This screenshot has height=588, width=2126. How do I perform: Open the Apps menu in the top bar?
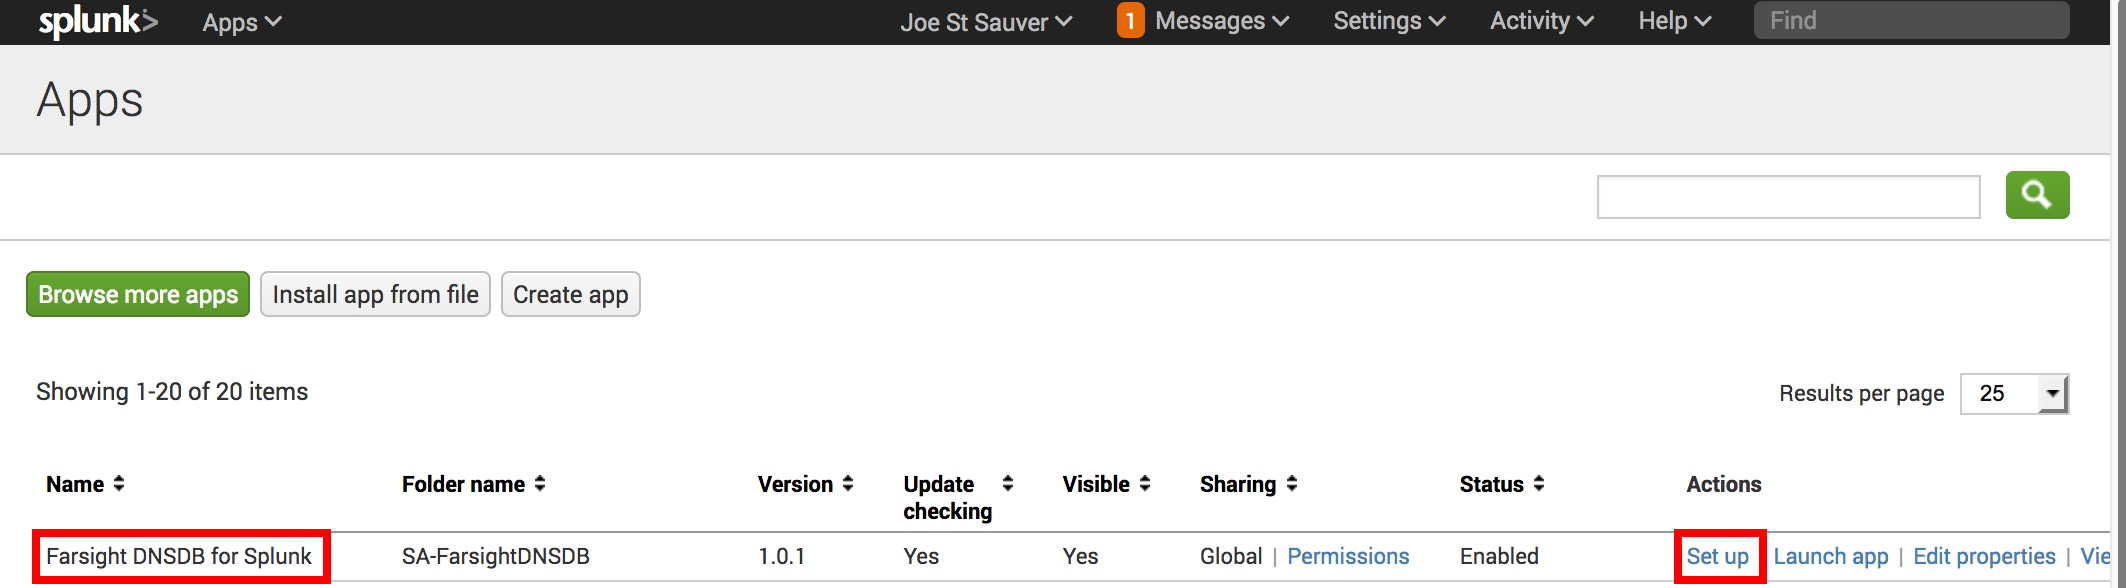click(240, 20)
